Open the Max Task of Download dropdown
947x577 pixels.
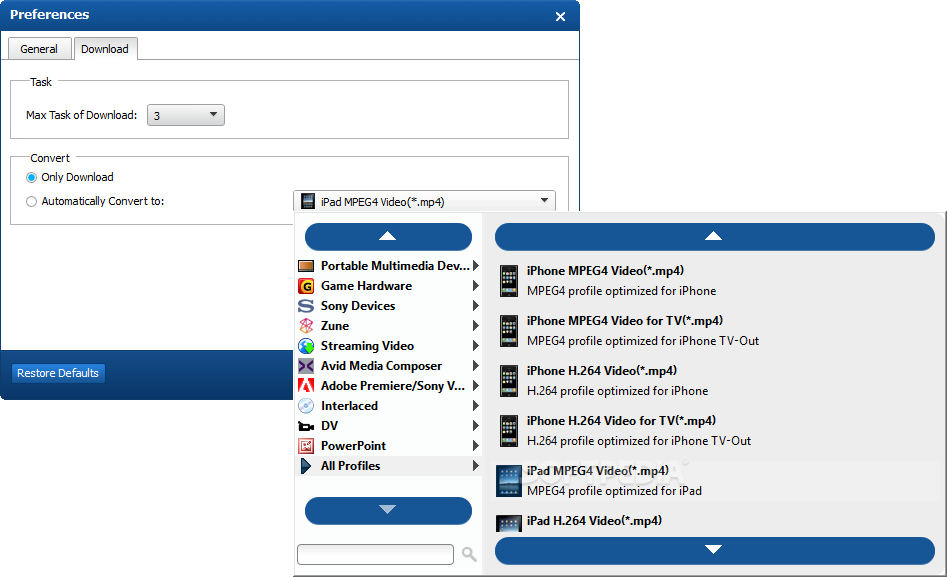186,115
